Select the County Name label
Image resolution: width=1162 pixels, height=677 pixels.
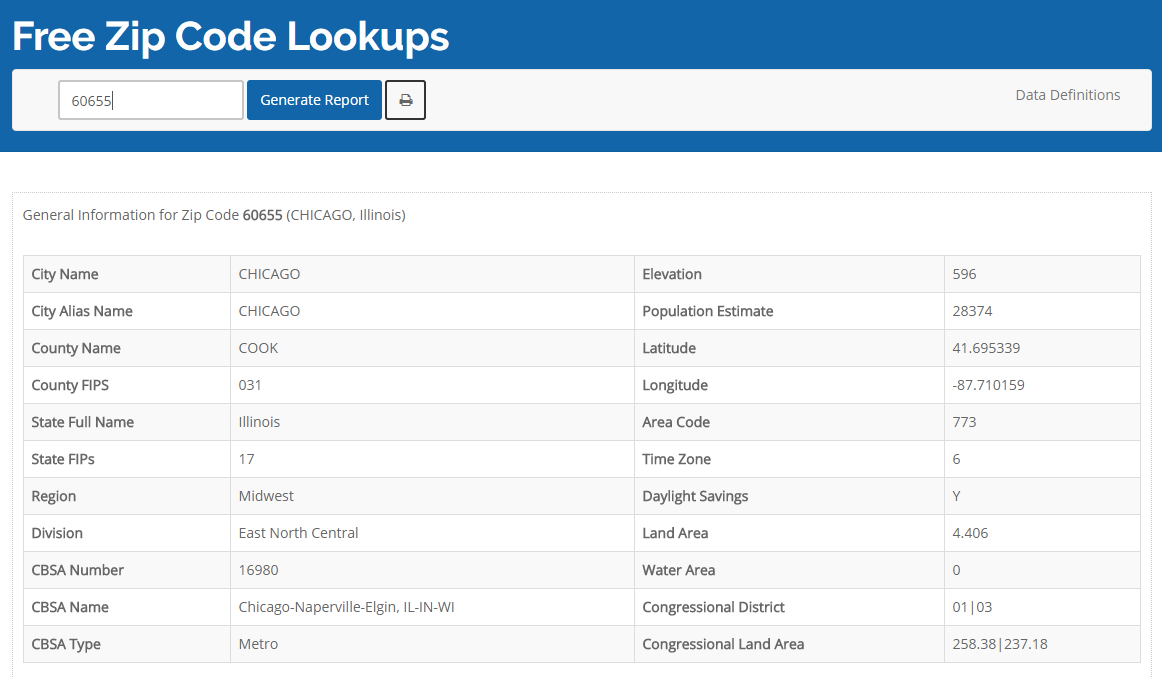pyautogui.click(x=76, y=348)
